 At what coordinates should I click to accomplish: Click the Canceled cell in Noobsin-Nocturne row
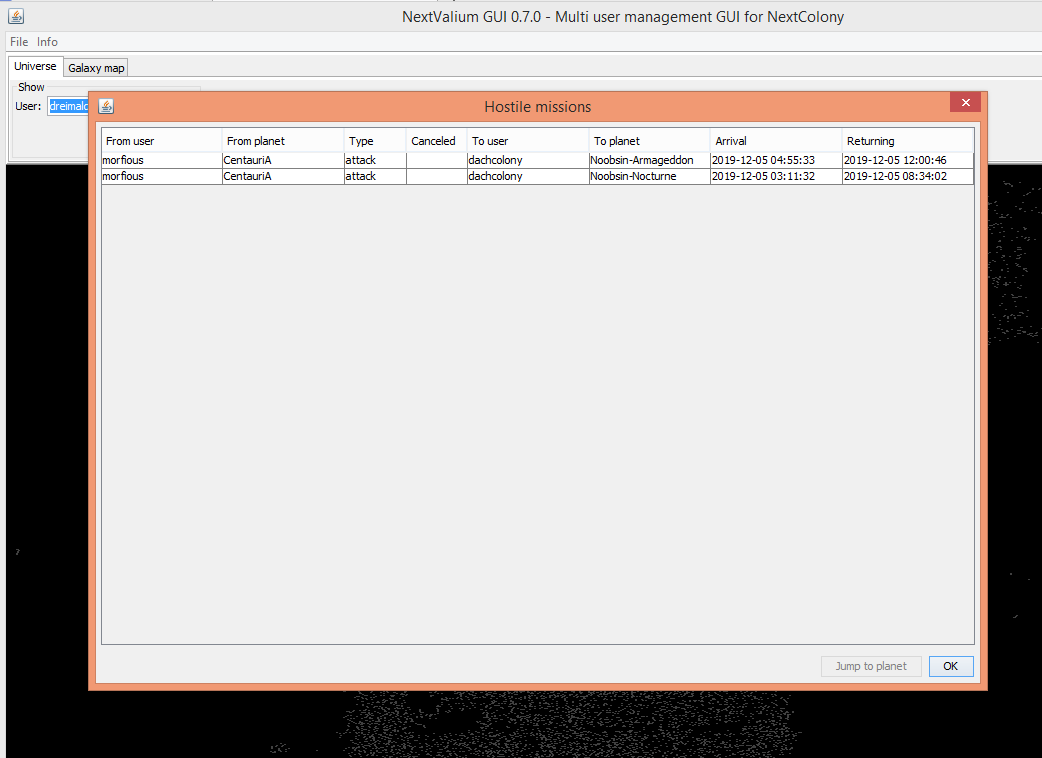437,176
